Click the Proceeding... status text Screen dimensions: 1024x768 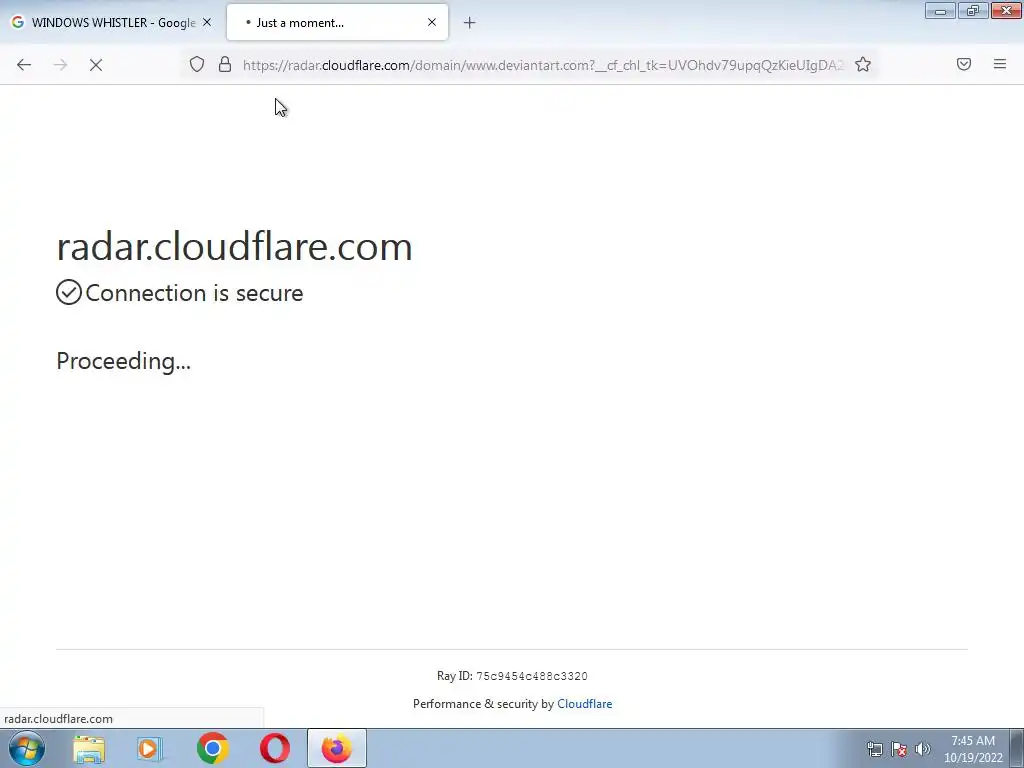pyautogui.click(x=123, y=361)
